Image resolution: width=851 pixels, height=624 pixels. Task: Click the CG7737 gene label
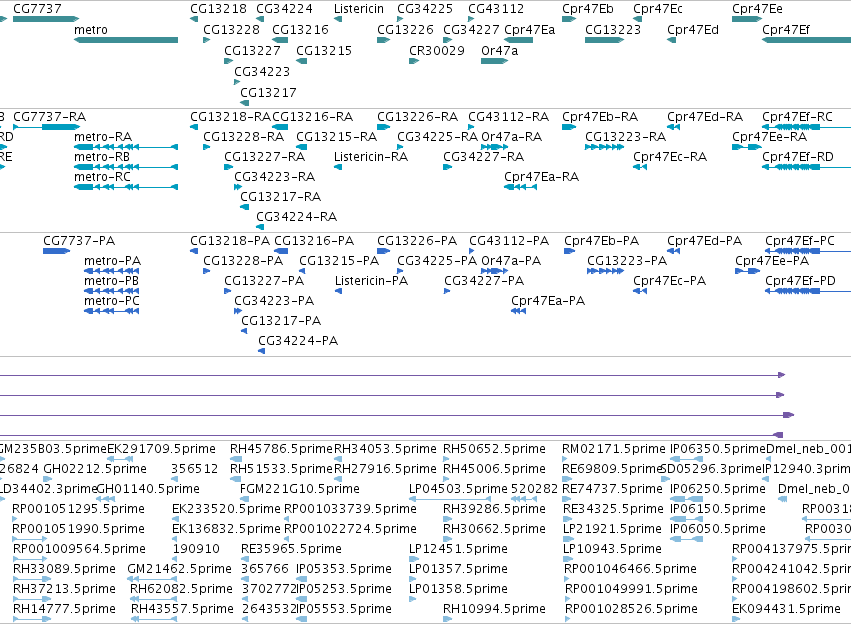[37, 9]
